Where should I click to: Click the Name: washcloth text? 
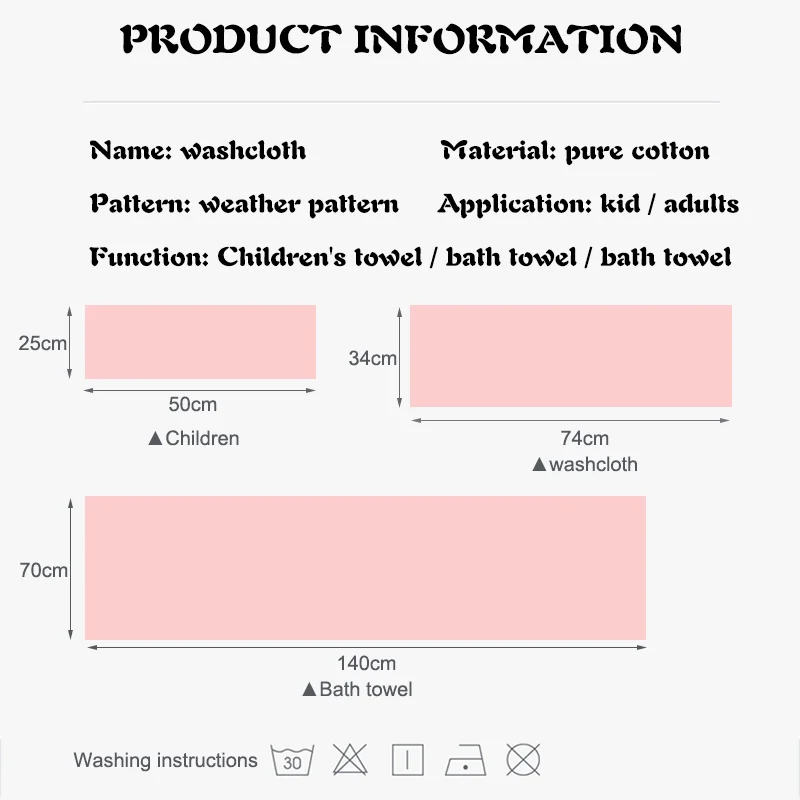point(198,151)
